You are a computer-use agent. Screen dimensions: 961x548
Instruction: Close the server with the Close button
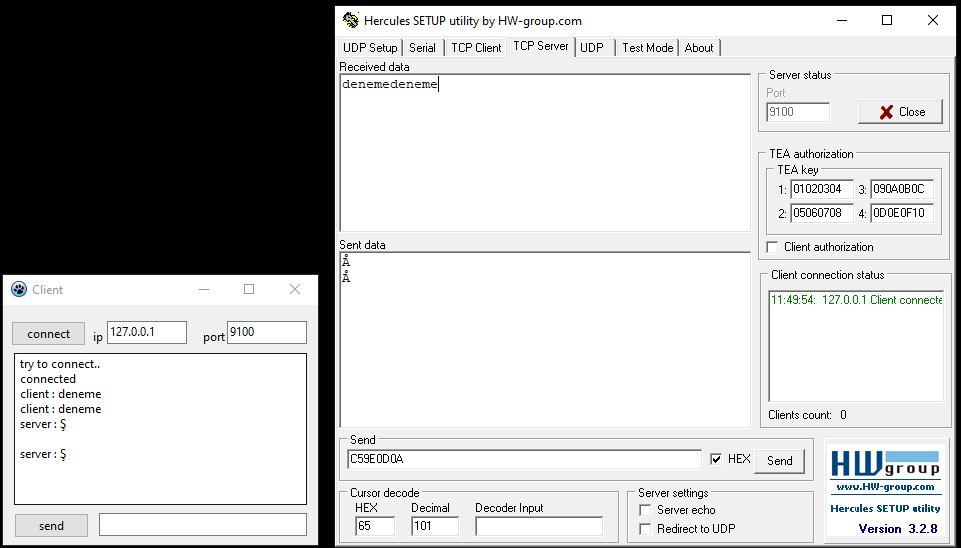point(900,112)
